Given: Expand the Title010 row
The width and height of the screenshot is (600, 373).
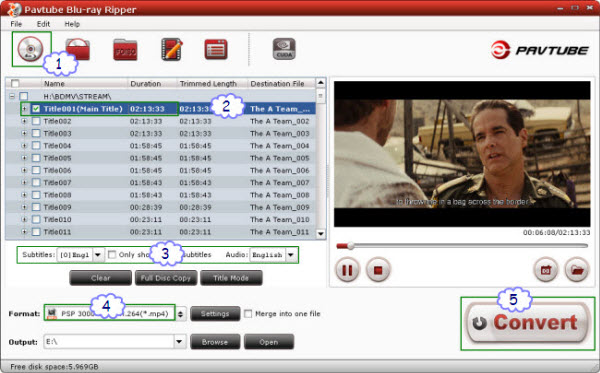Looking at the screenshot, I should click(24, 220).
